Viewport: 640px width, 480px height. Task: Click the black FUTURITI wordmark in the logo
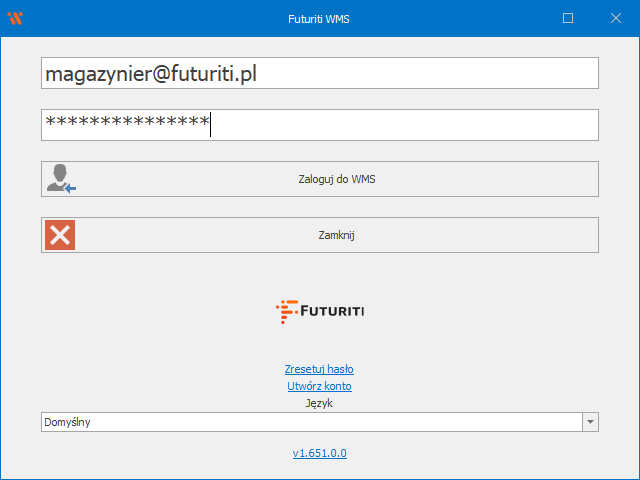pos(332,312)
